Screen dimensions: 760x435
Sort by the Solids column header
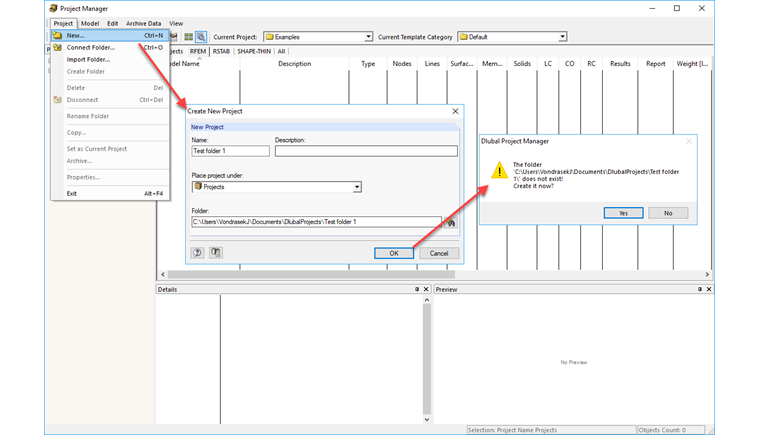[522, 64]
